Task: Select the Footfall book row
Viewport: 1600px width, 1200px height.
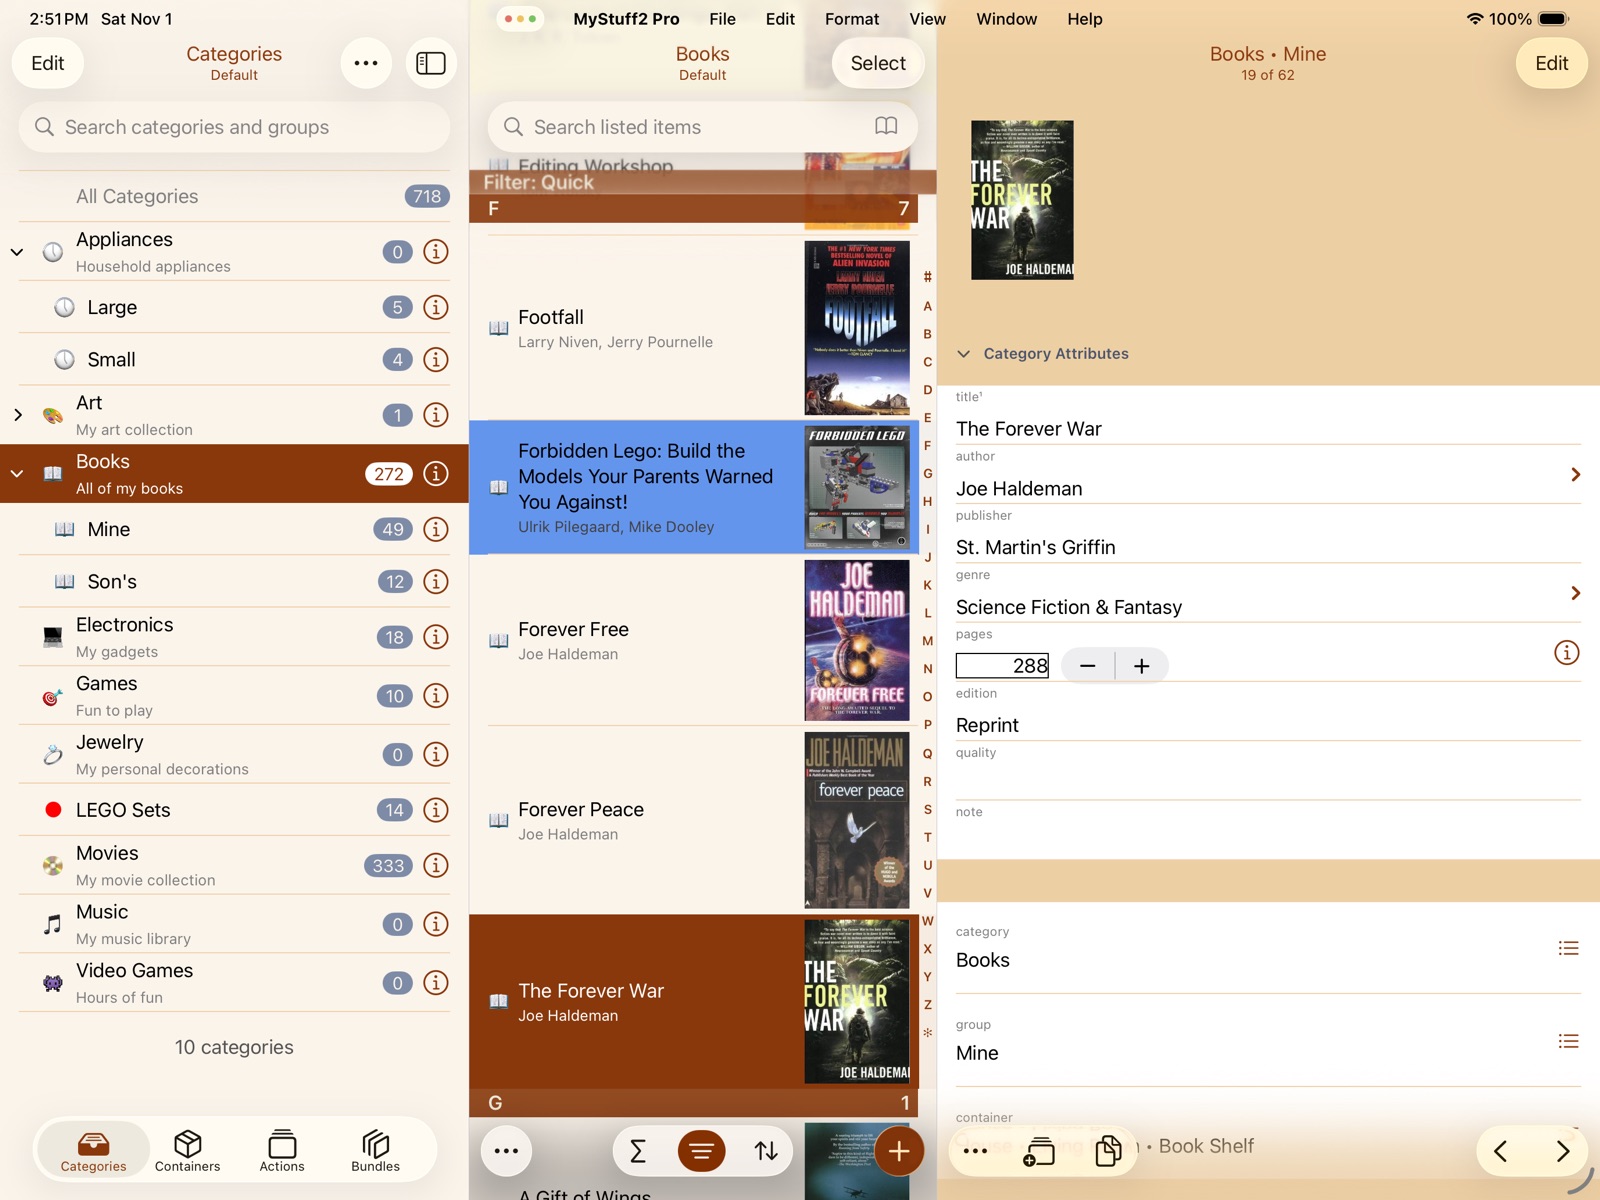Action: pos(693,328)
